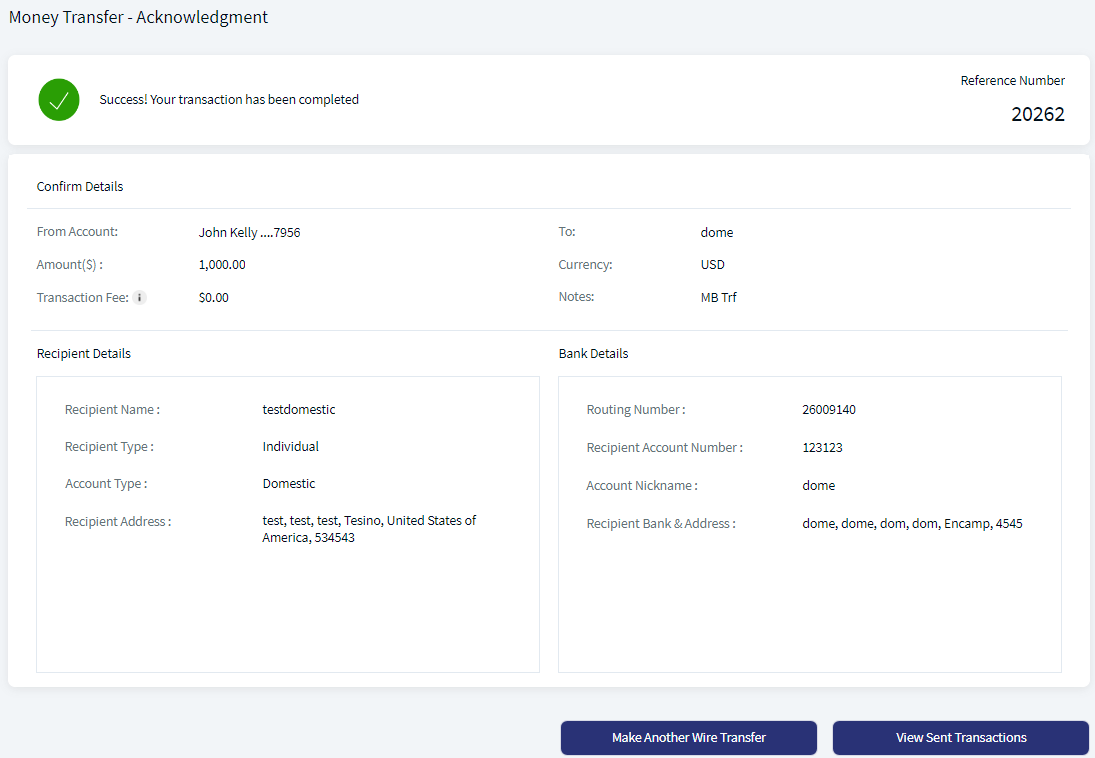Viewport: 1095px width, 758px height.
Task: Click the Transaction Fee info icon
Action: 140,298
